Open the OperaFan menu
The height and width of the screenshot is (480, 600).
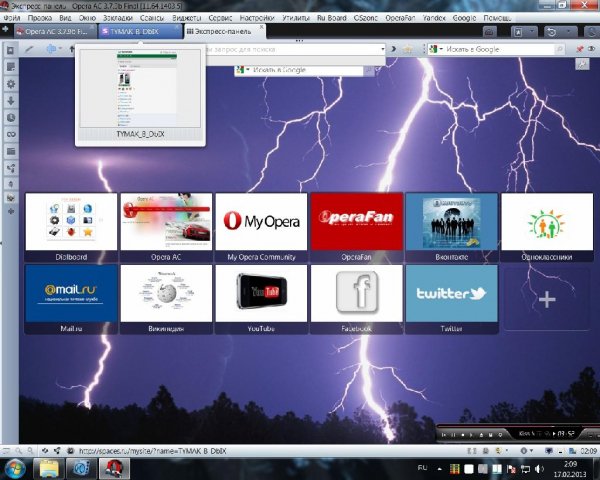[400, 18]
